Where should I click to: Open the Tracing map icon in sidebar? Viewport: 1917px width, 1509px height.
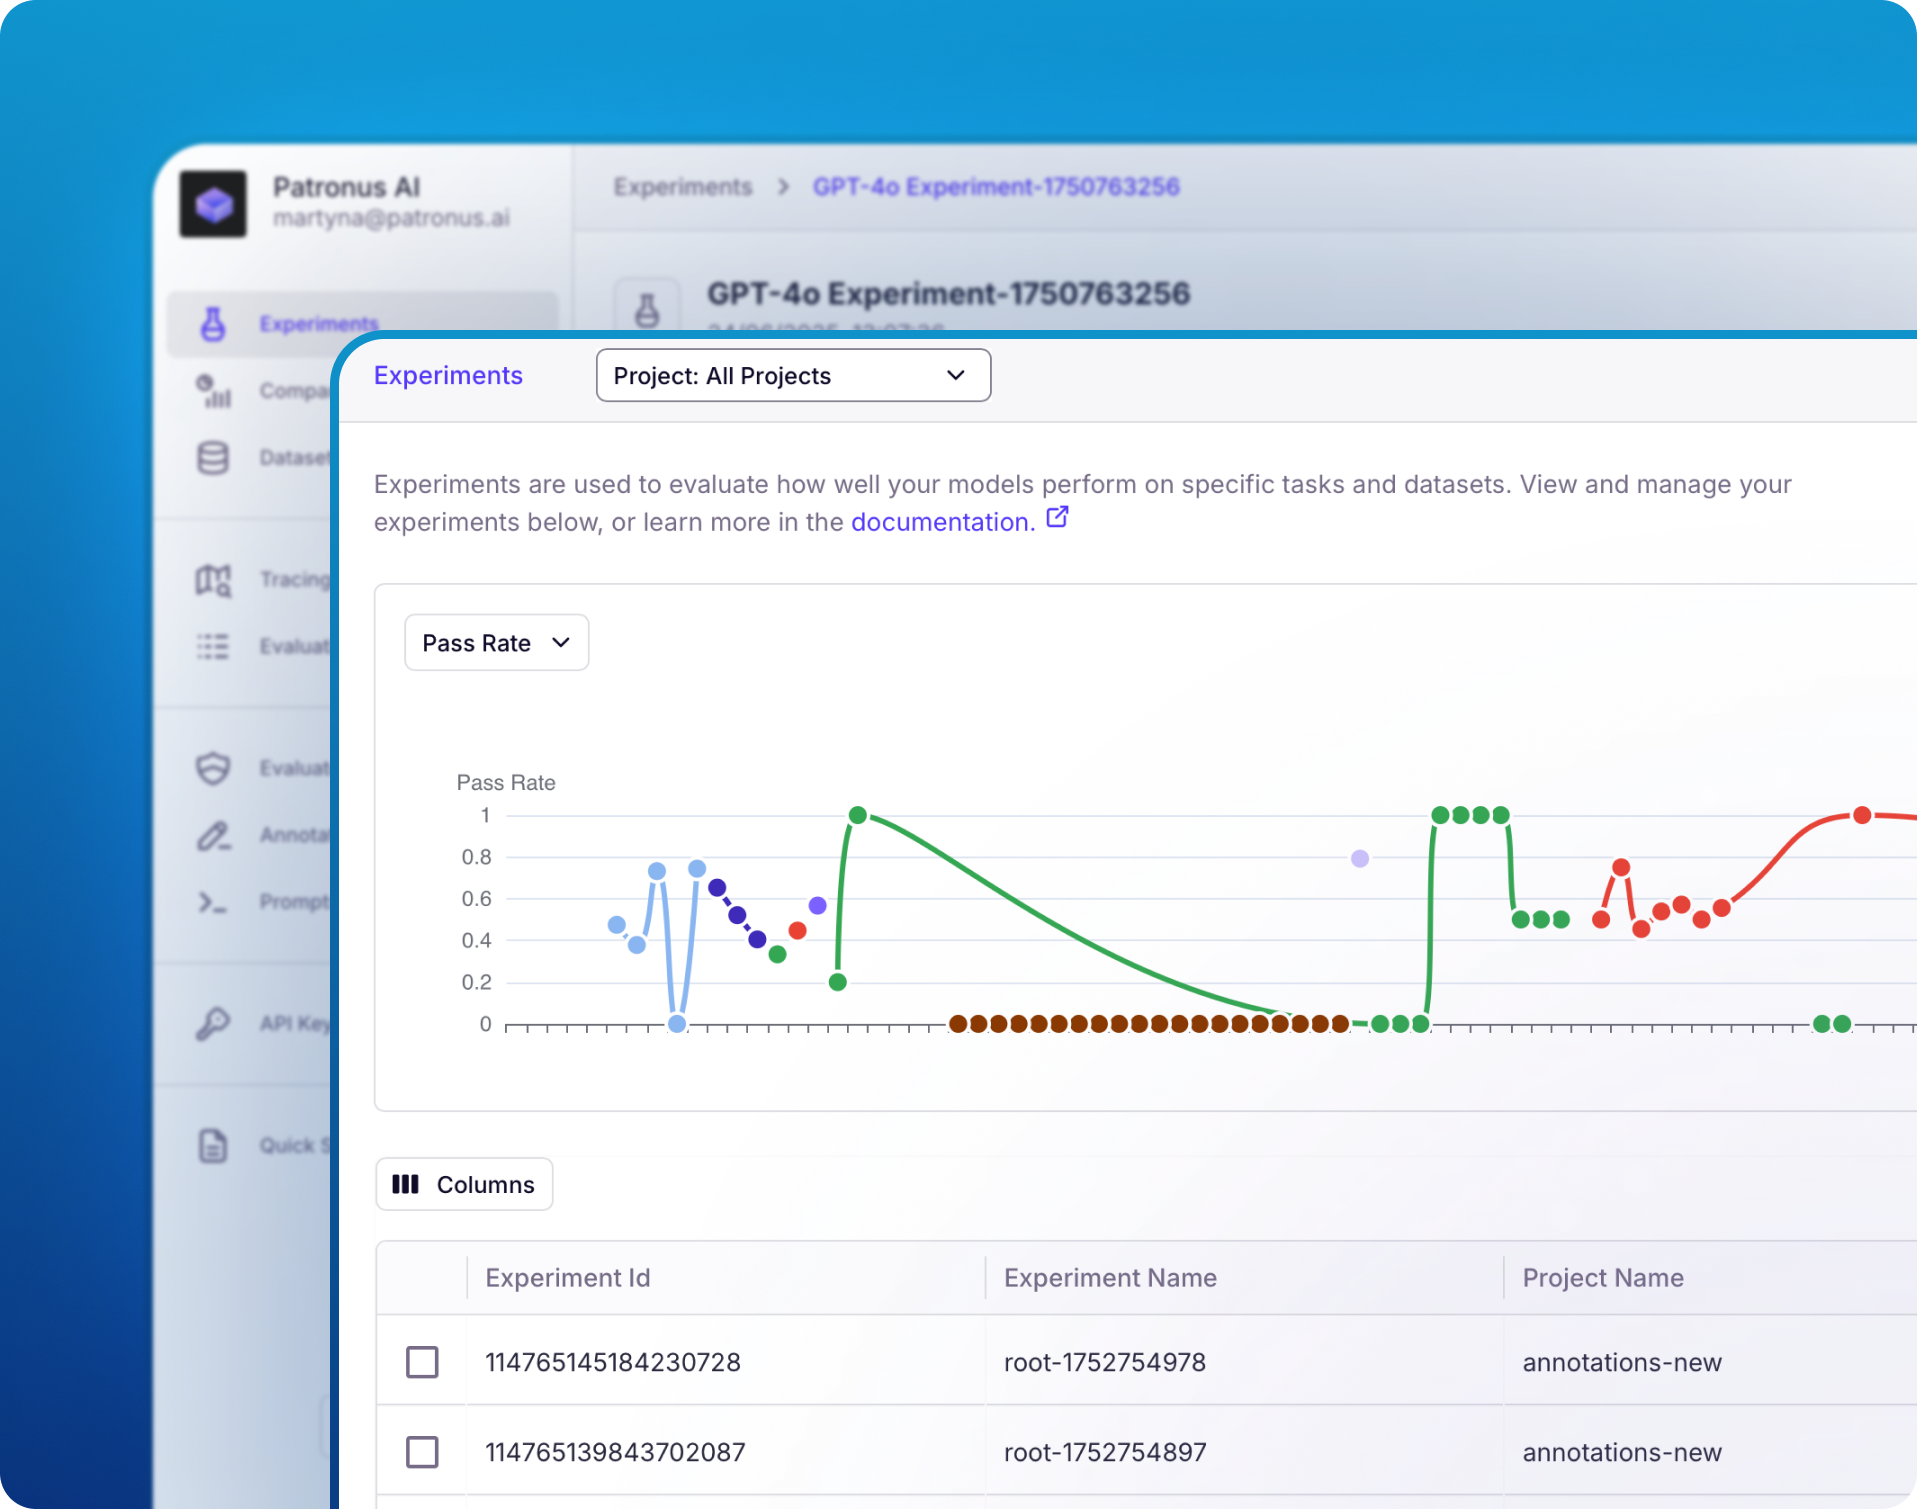[213, 580]
